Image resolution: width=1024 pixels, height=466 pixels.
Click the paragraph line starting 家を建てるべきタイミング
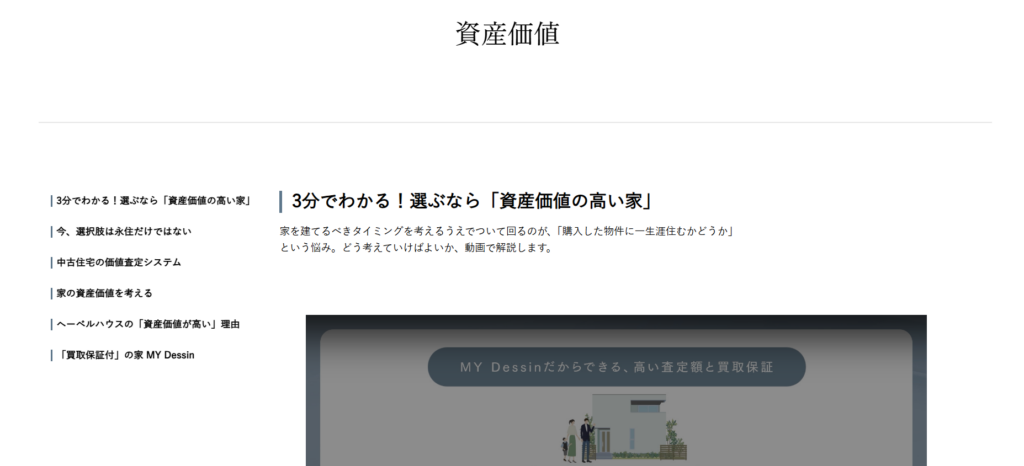click(508, 232)
